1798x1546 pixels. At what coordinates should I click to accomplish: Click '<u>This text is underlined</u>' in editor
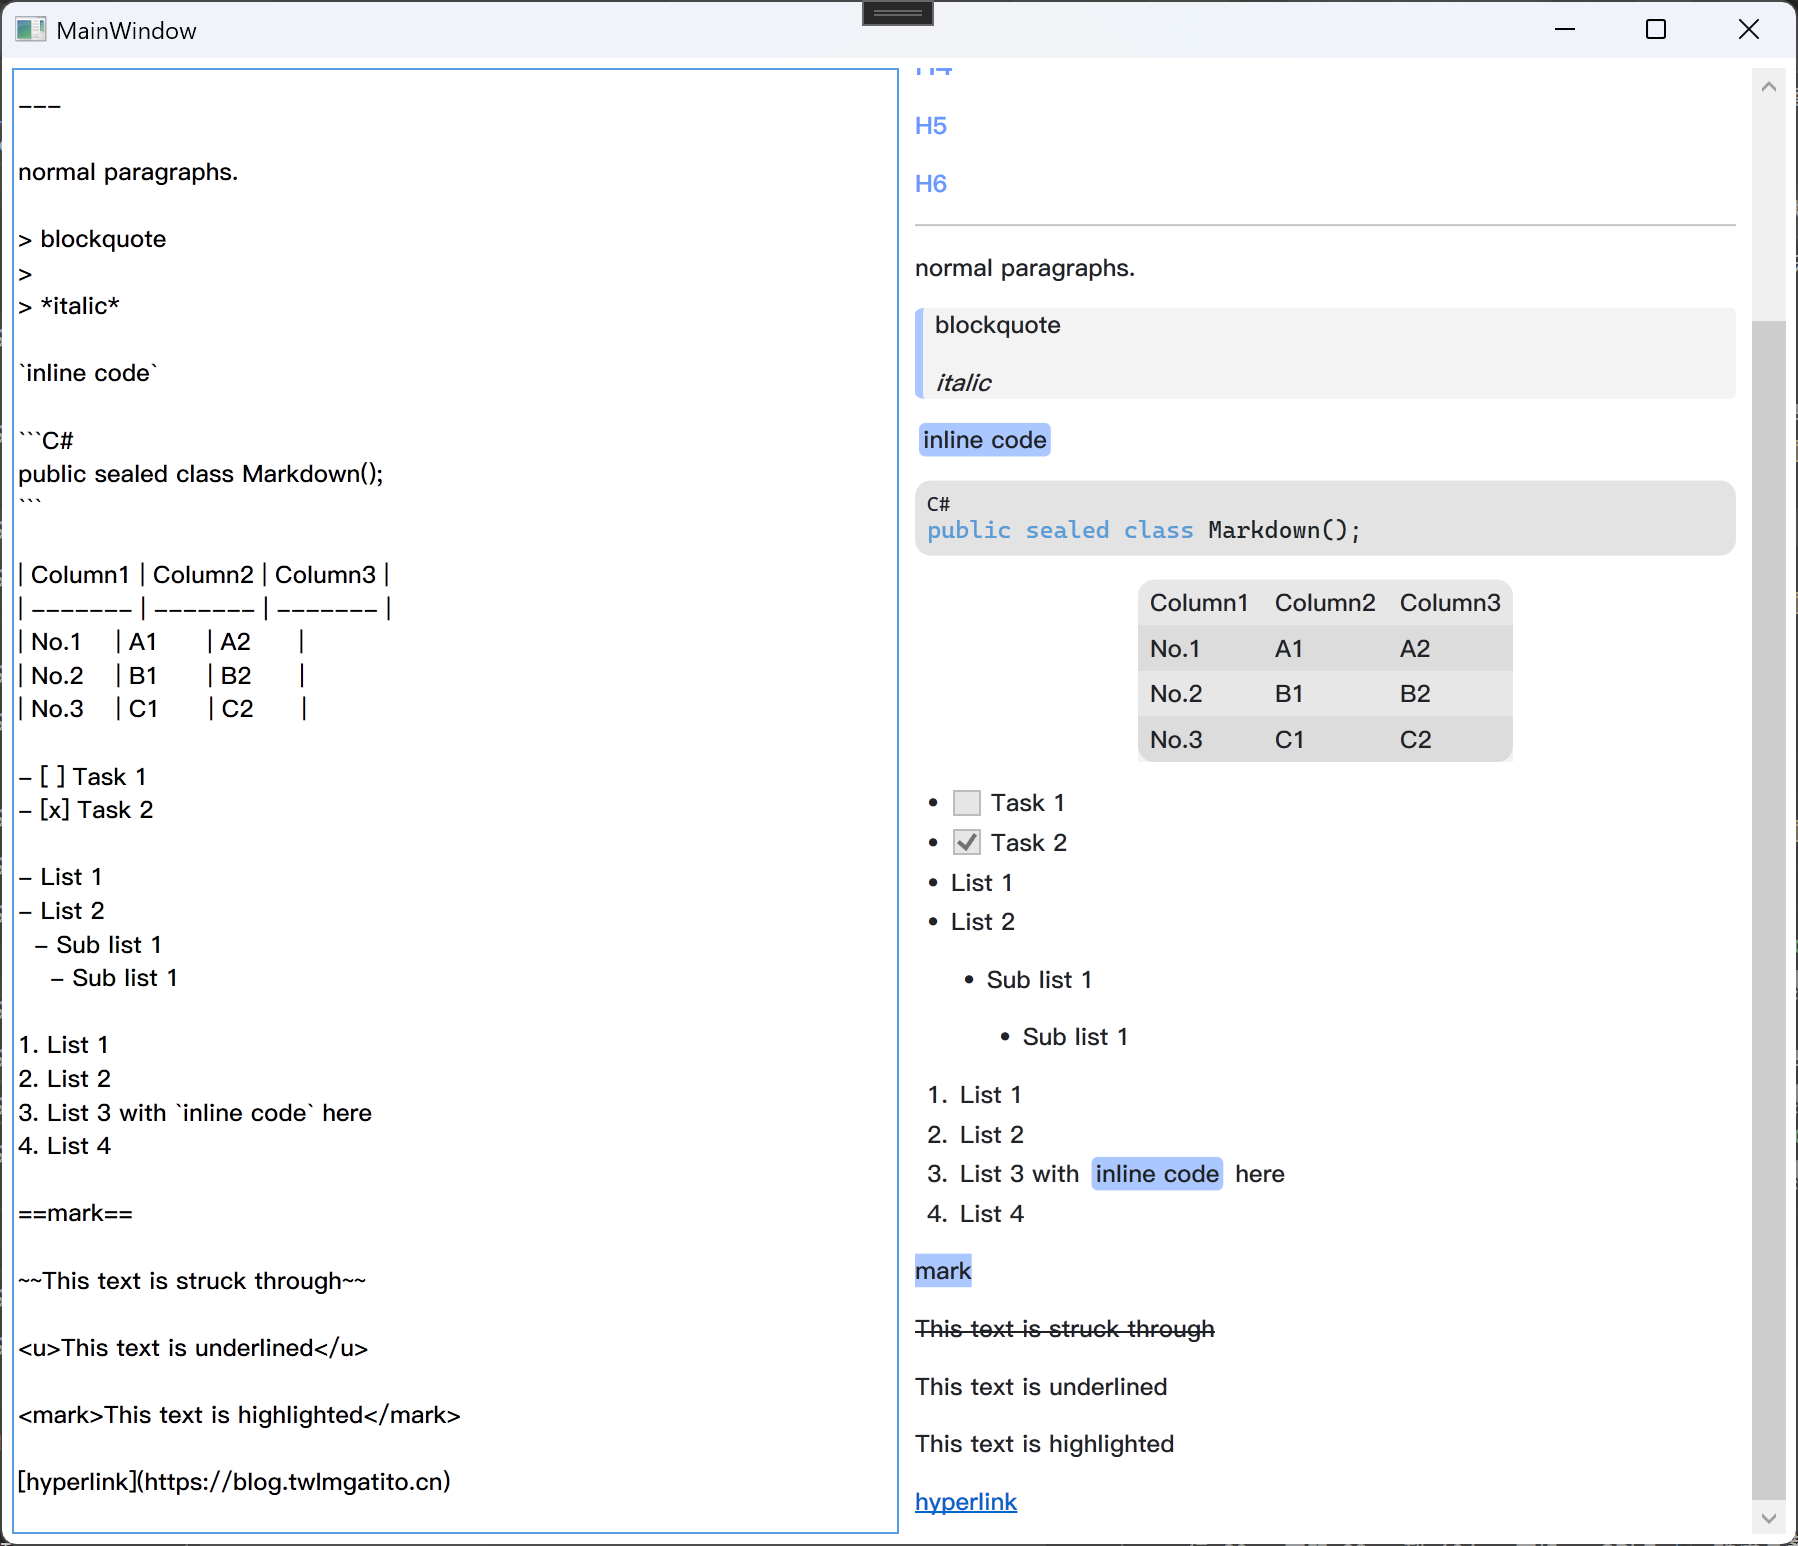193,1348
